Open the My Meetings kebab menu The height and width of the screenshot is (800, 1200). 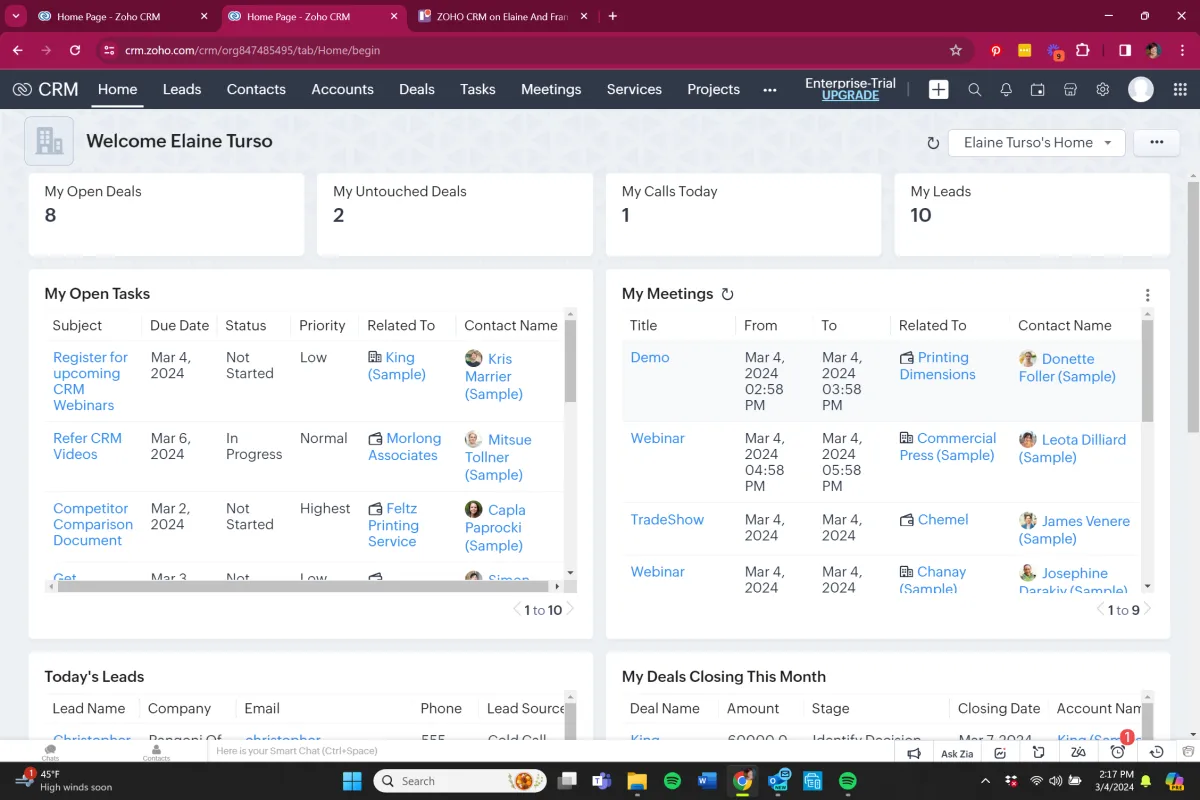click(x=1147, y=295)
